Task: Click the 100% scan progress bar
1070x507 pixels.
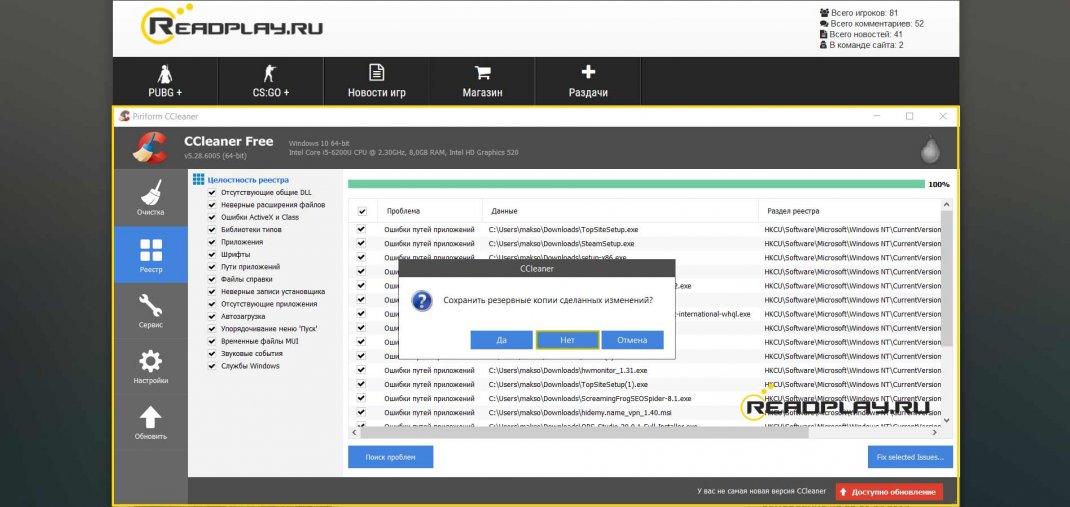Action: click(x=637, y=184)
